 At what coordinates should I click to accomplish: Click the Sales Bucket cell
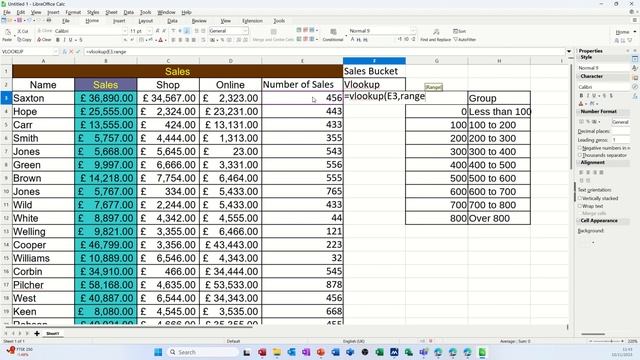(x=374, y=71)
